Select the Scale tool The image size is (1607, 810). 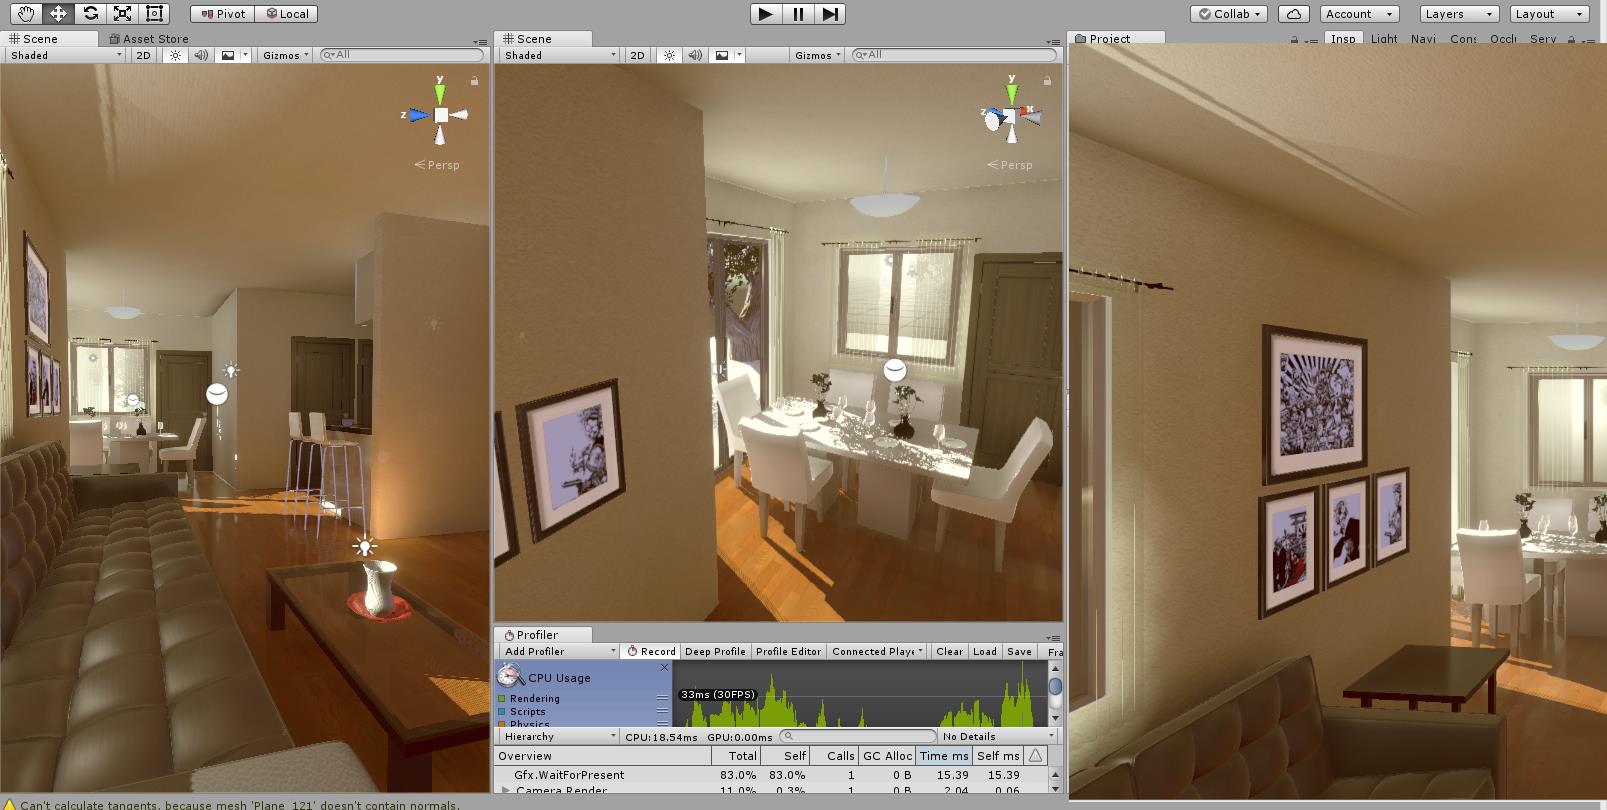click(122, 13)
